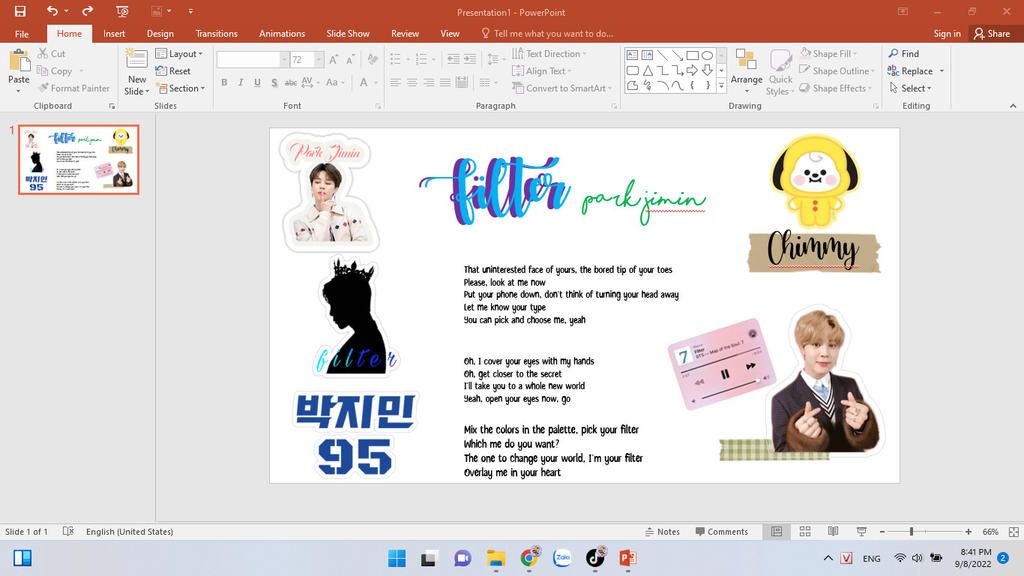Center the text alignment

[x=412, y=82]
